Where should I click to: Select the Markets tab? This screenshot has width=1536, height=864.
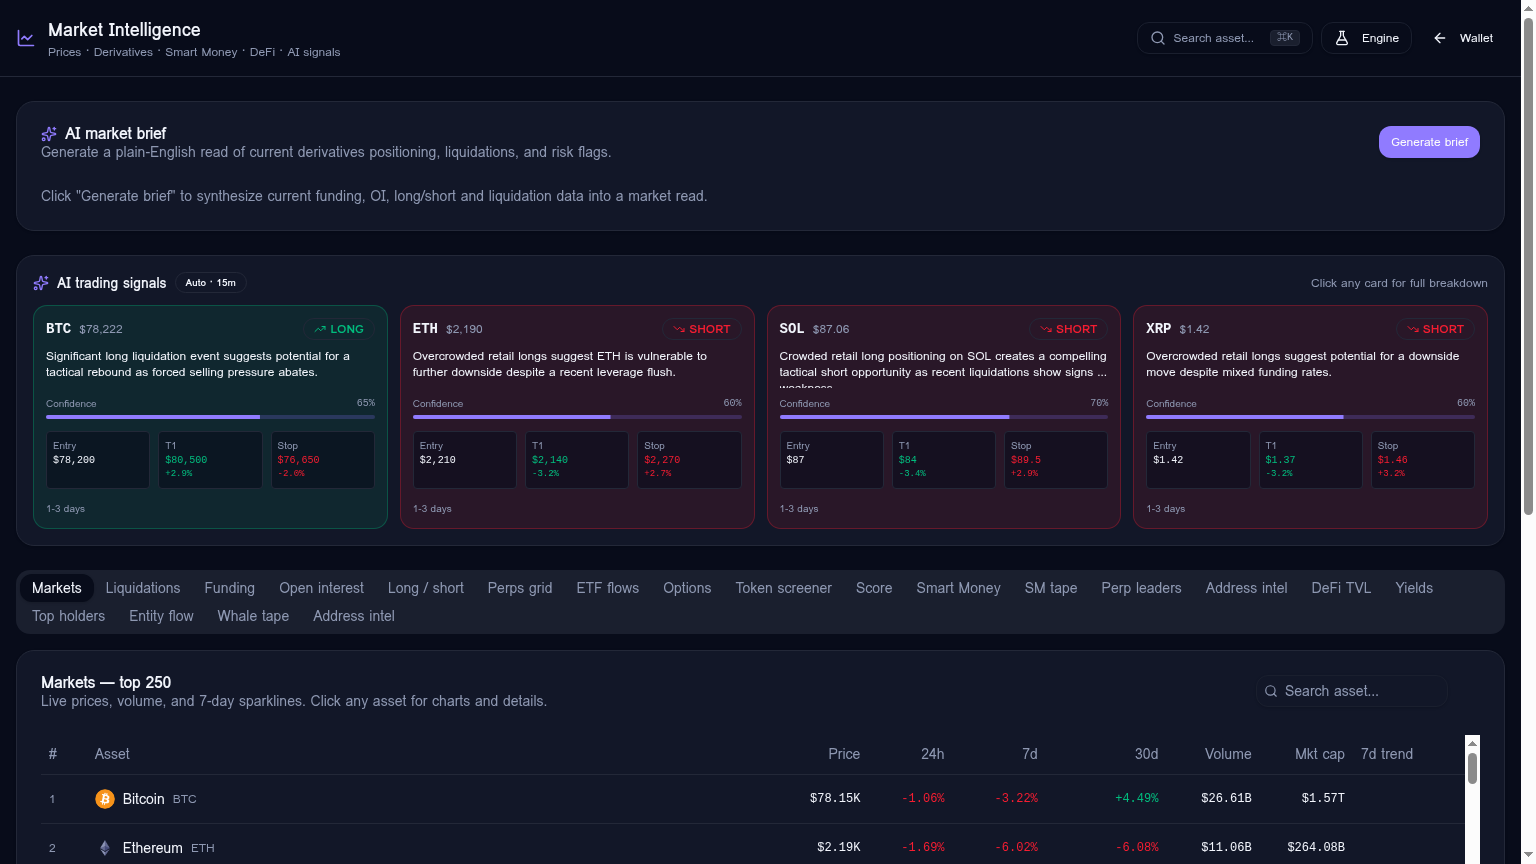57,588
